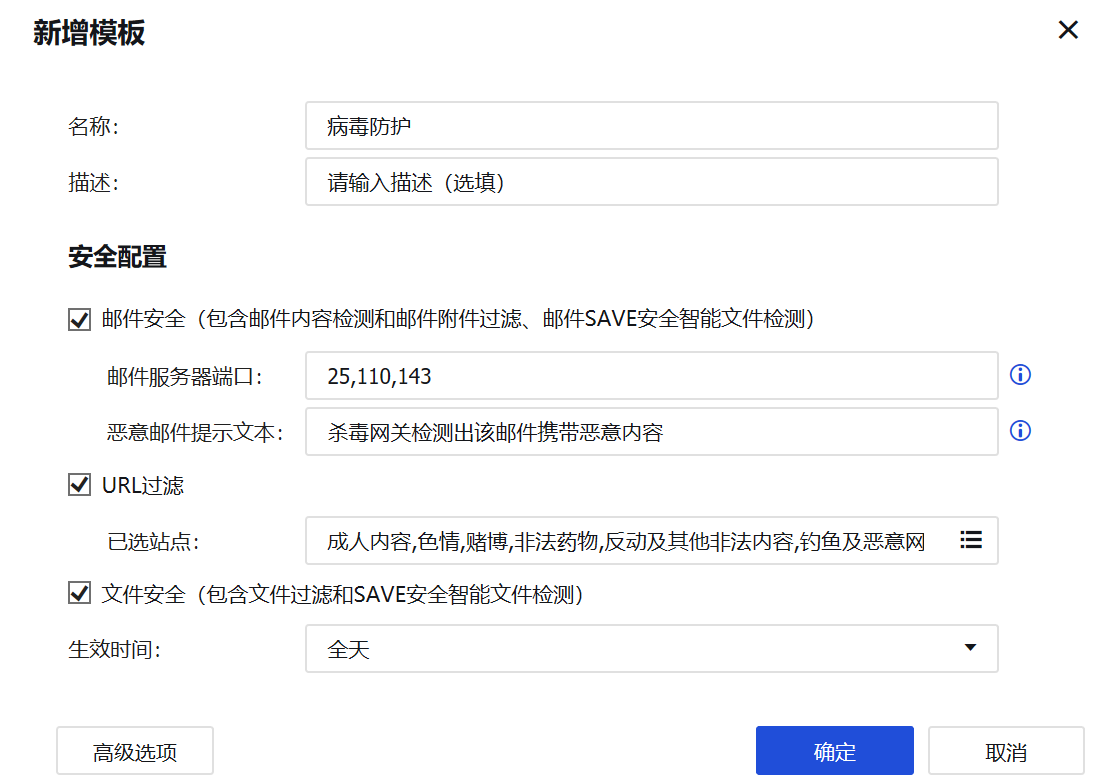
Task: Uncheck the URL过滤 checkbox
Action: [x=80, y=485]
